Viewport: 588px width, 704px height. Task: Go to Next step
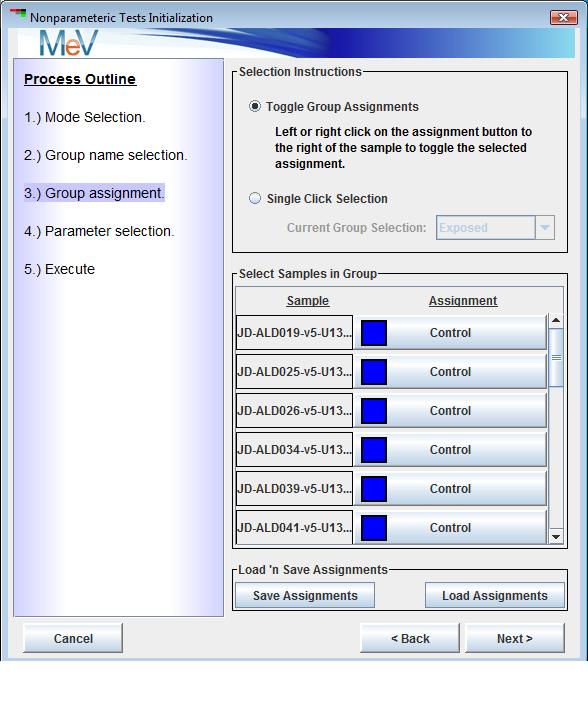(x=515, y=638)
